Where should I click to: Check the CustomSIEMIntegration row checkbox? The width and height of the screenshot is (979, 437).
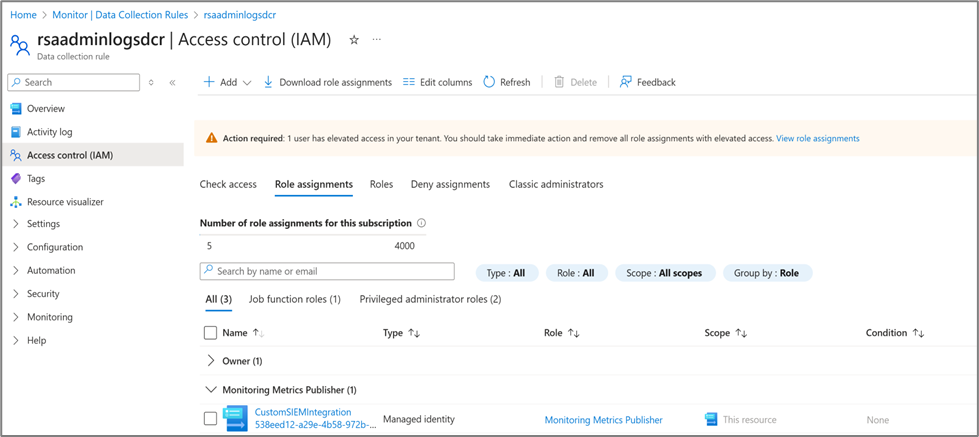210,419
